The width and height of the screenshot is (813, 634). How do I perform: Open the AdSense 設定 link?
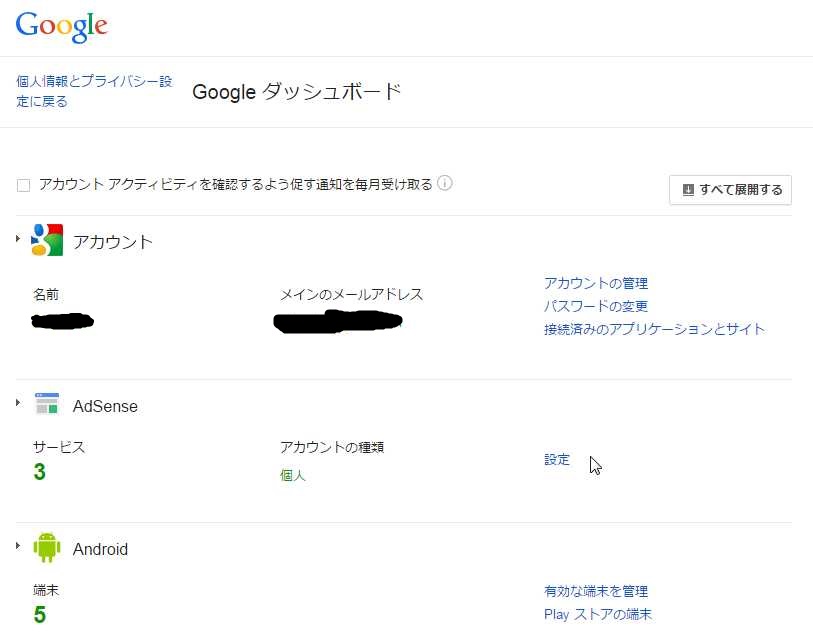coord(557,459)
